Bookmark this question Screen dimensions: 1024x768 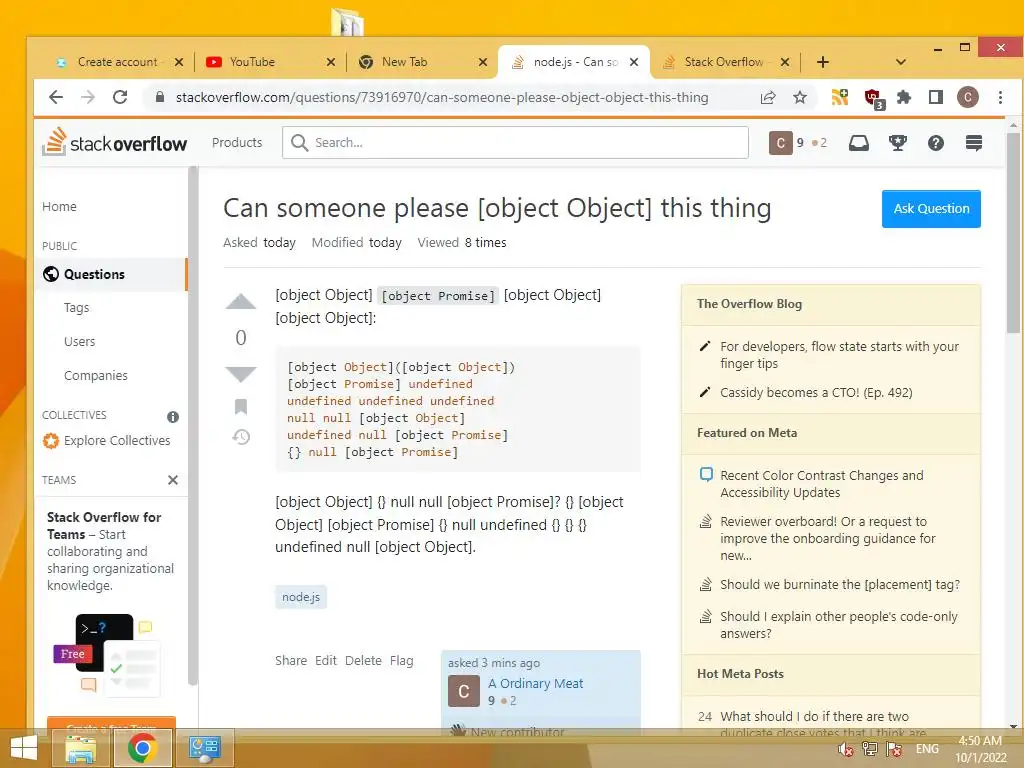pos(241,407)
